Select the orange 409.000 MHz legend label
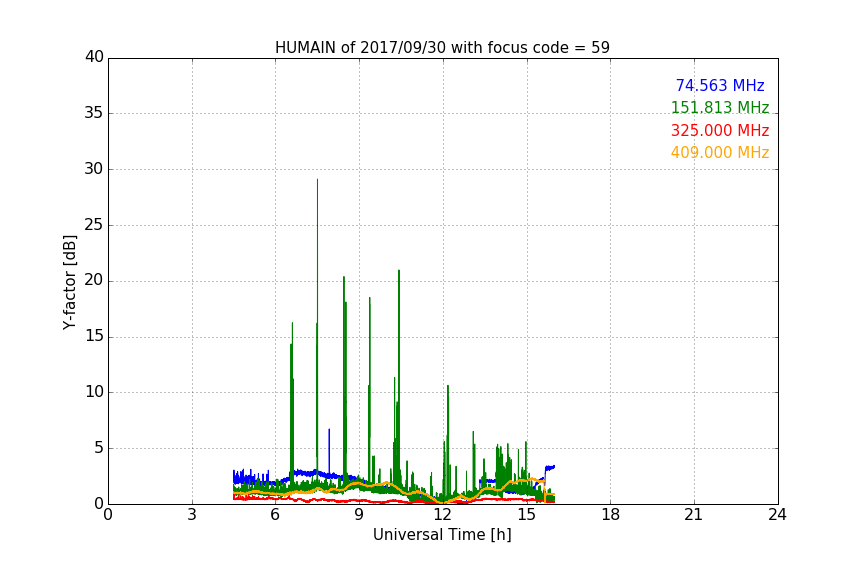 pos(720,153)
